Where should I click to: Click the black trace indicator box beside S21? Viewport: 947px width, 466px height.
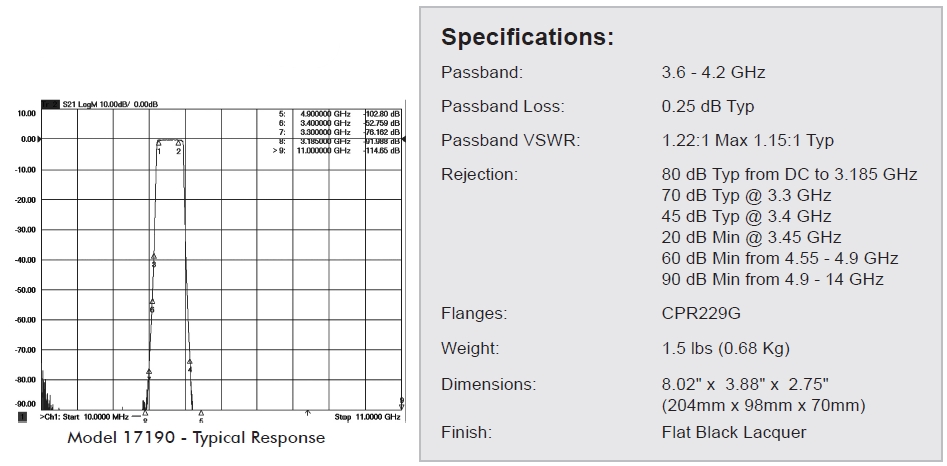click(50, 104)
